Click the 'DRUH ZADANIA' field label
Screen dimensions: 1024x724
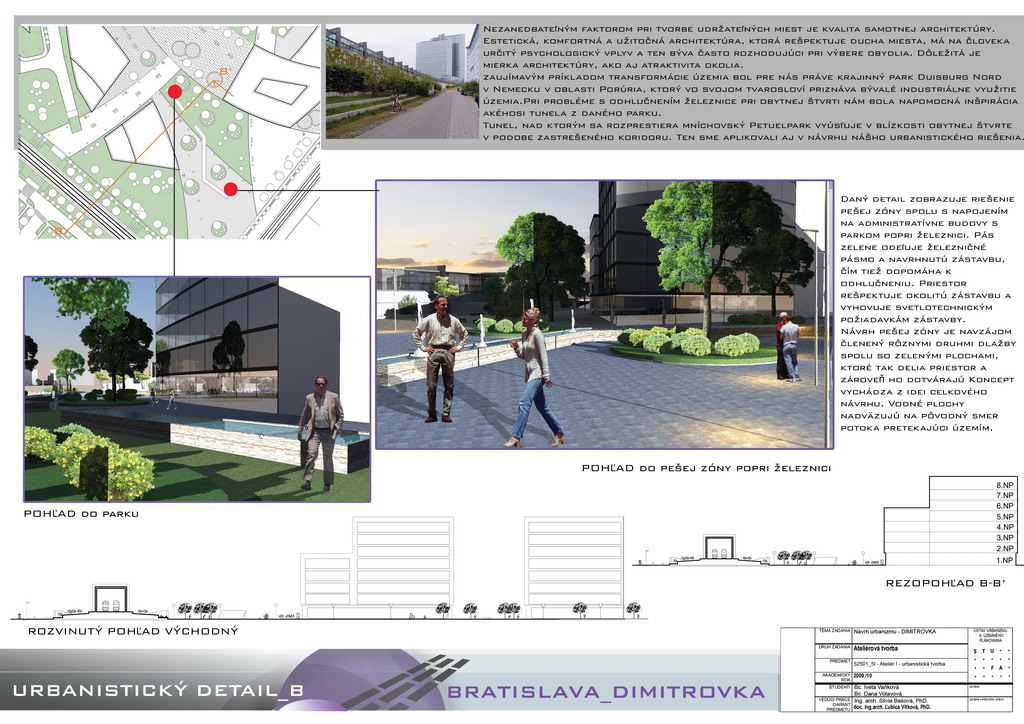pos(835,648)
